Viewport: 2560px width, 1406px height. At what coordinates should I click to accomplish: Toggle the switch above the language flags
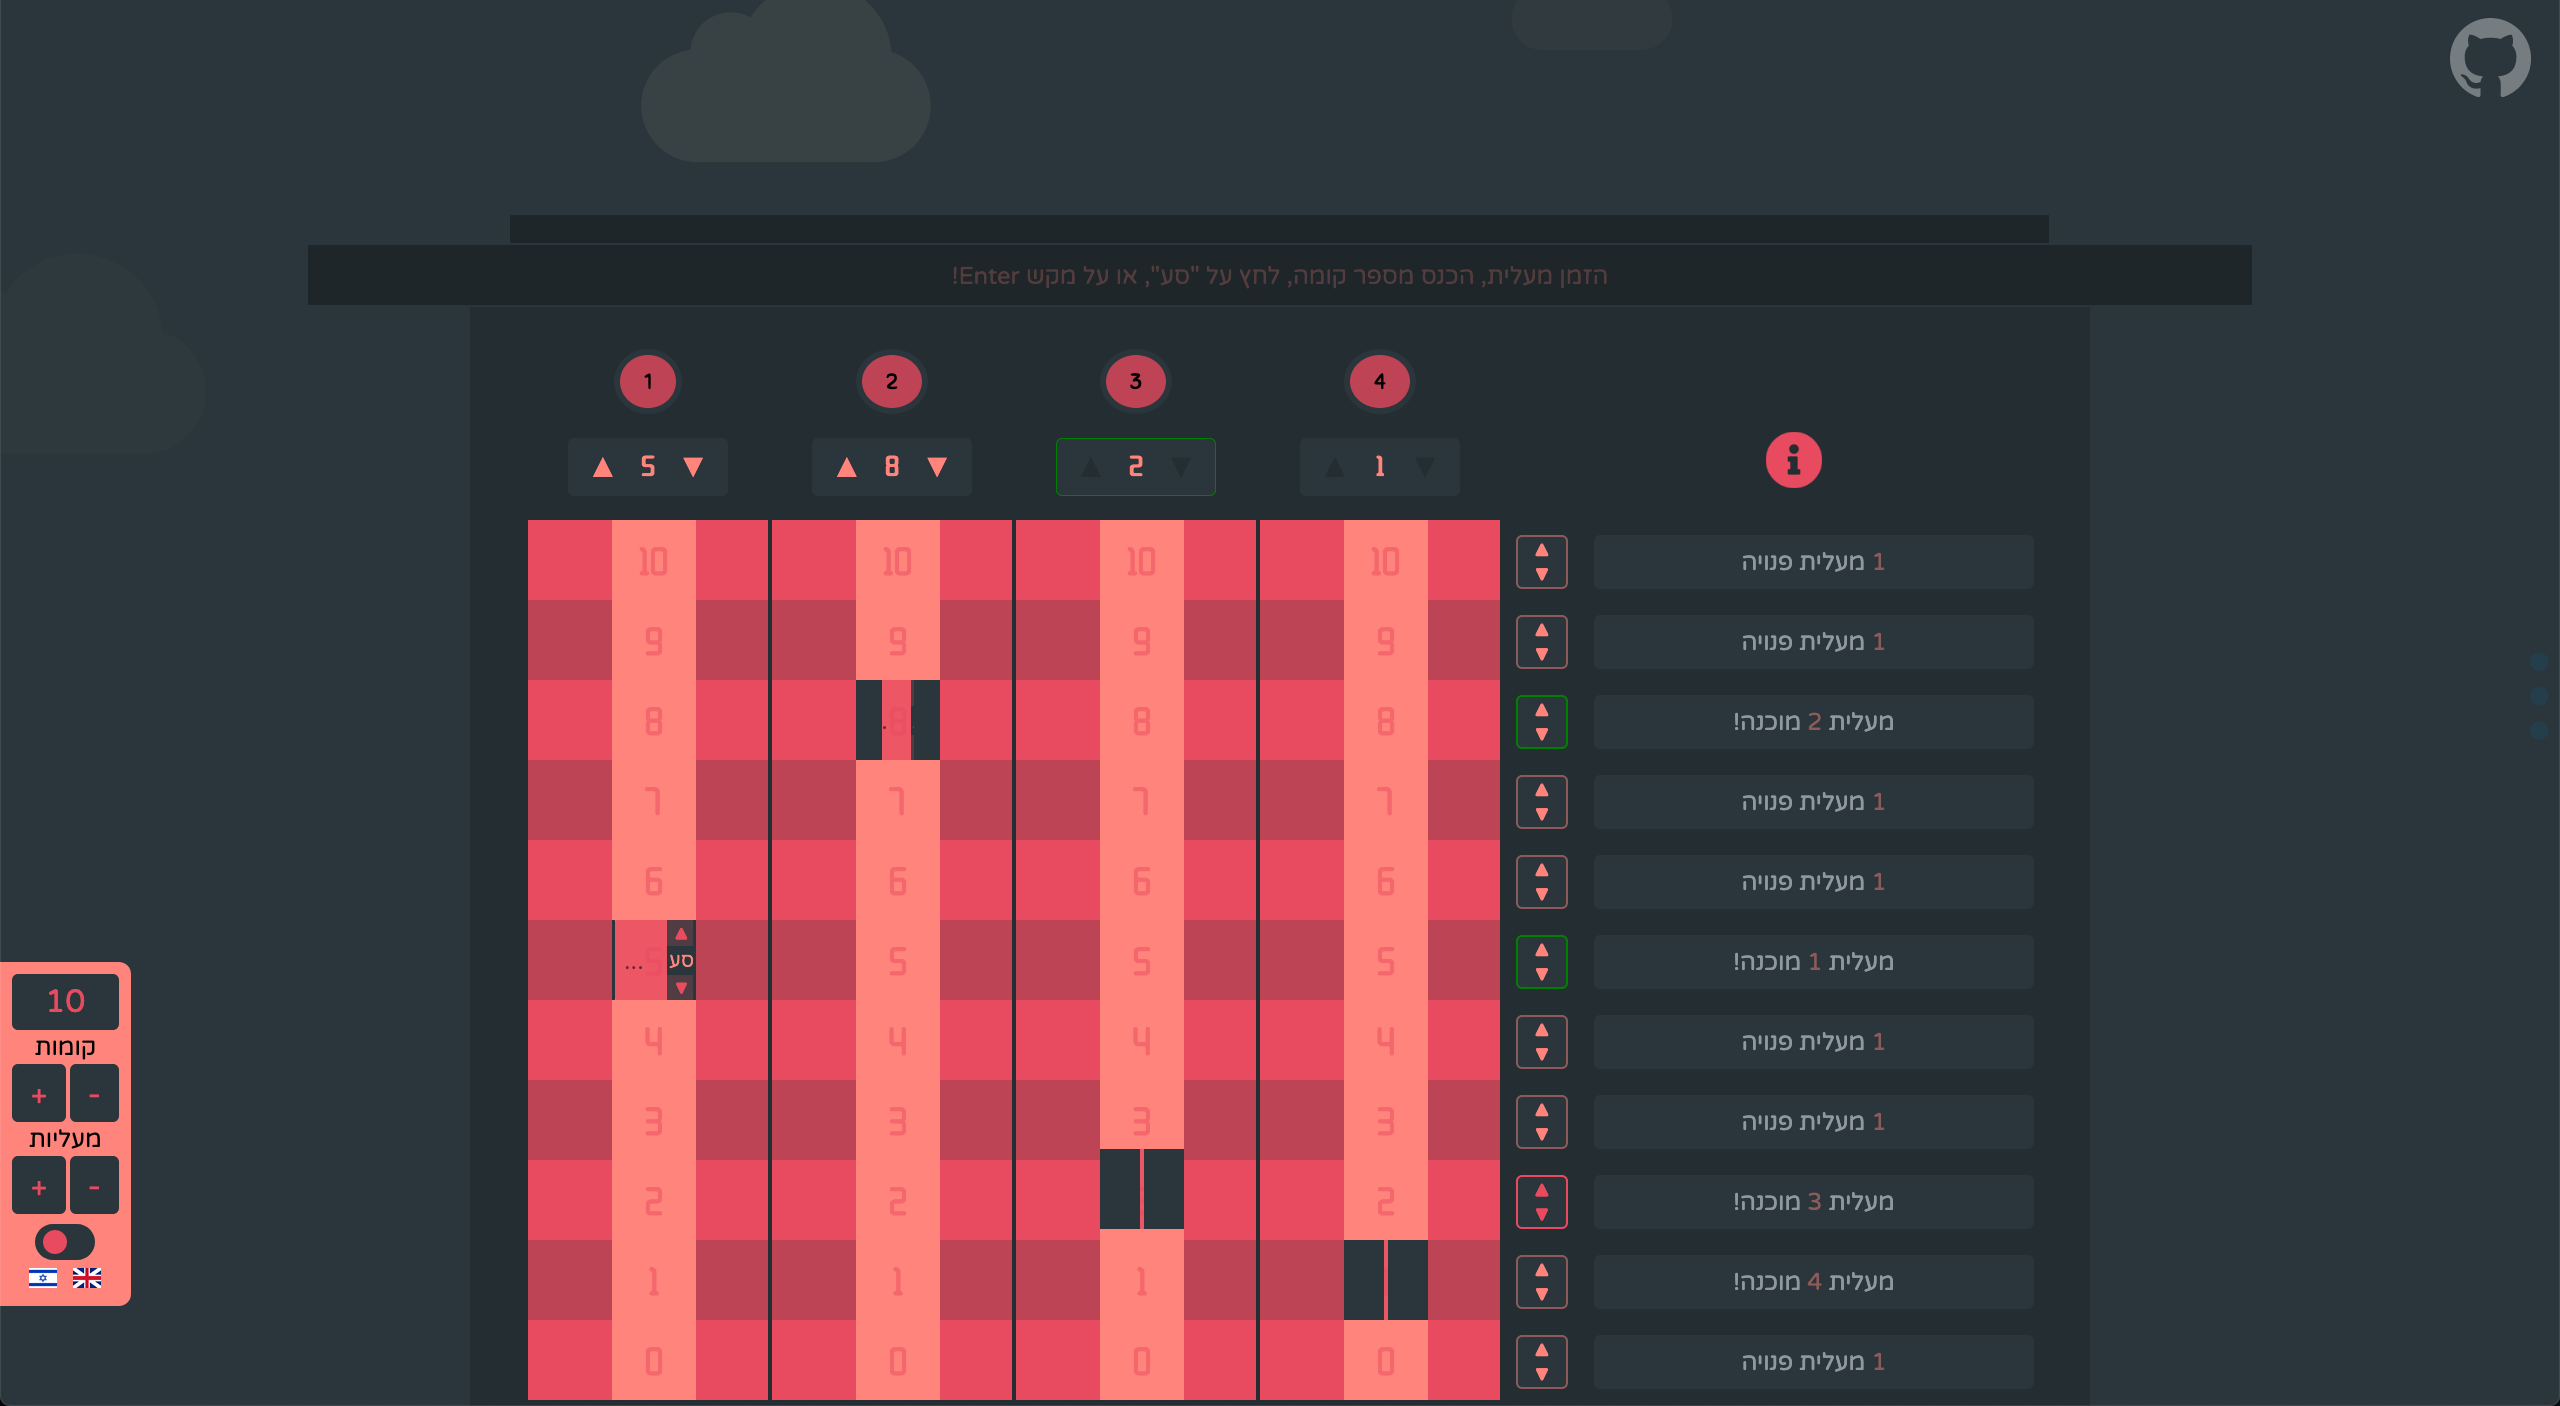[64, 1242]
